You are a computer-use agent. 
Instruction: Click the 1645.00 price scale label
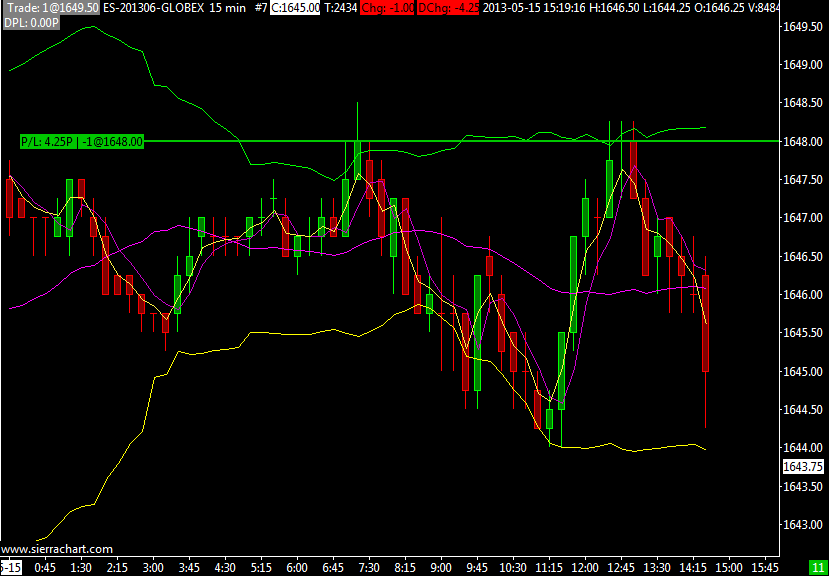[x=804, y=371]
